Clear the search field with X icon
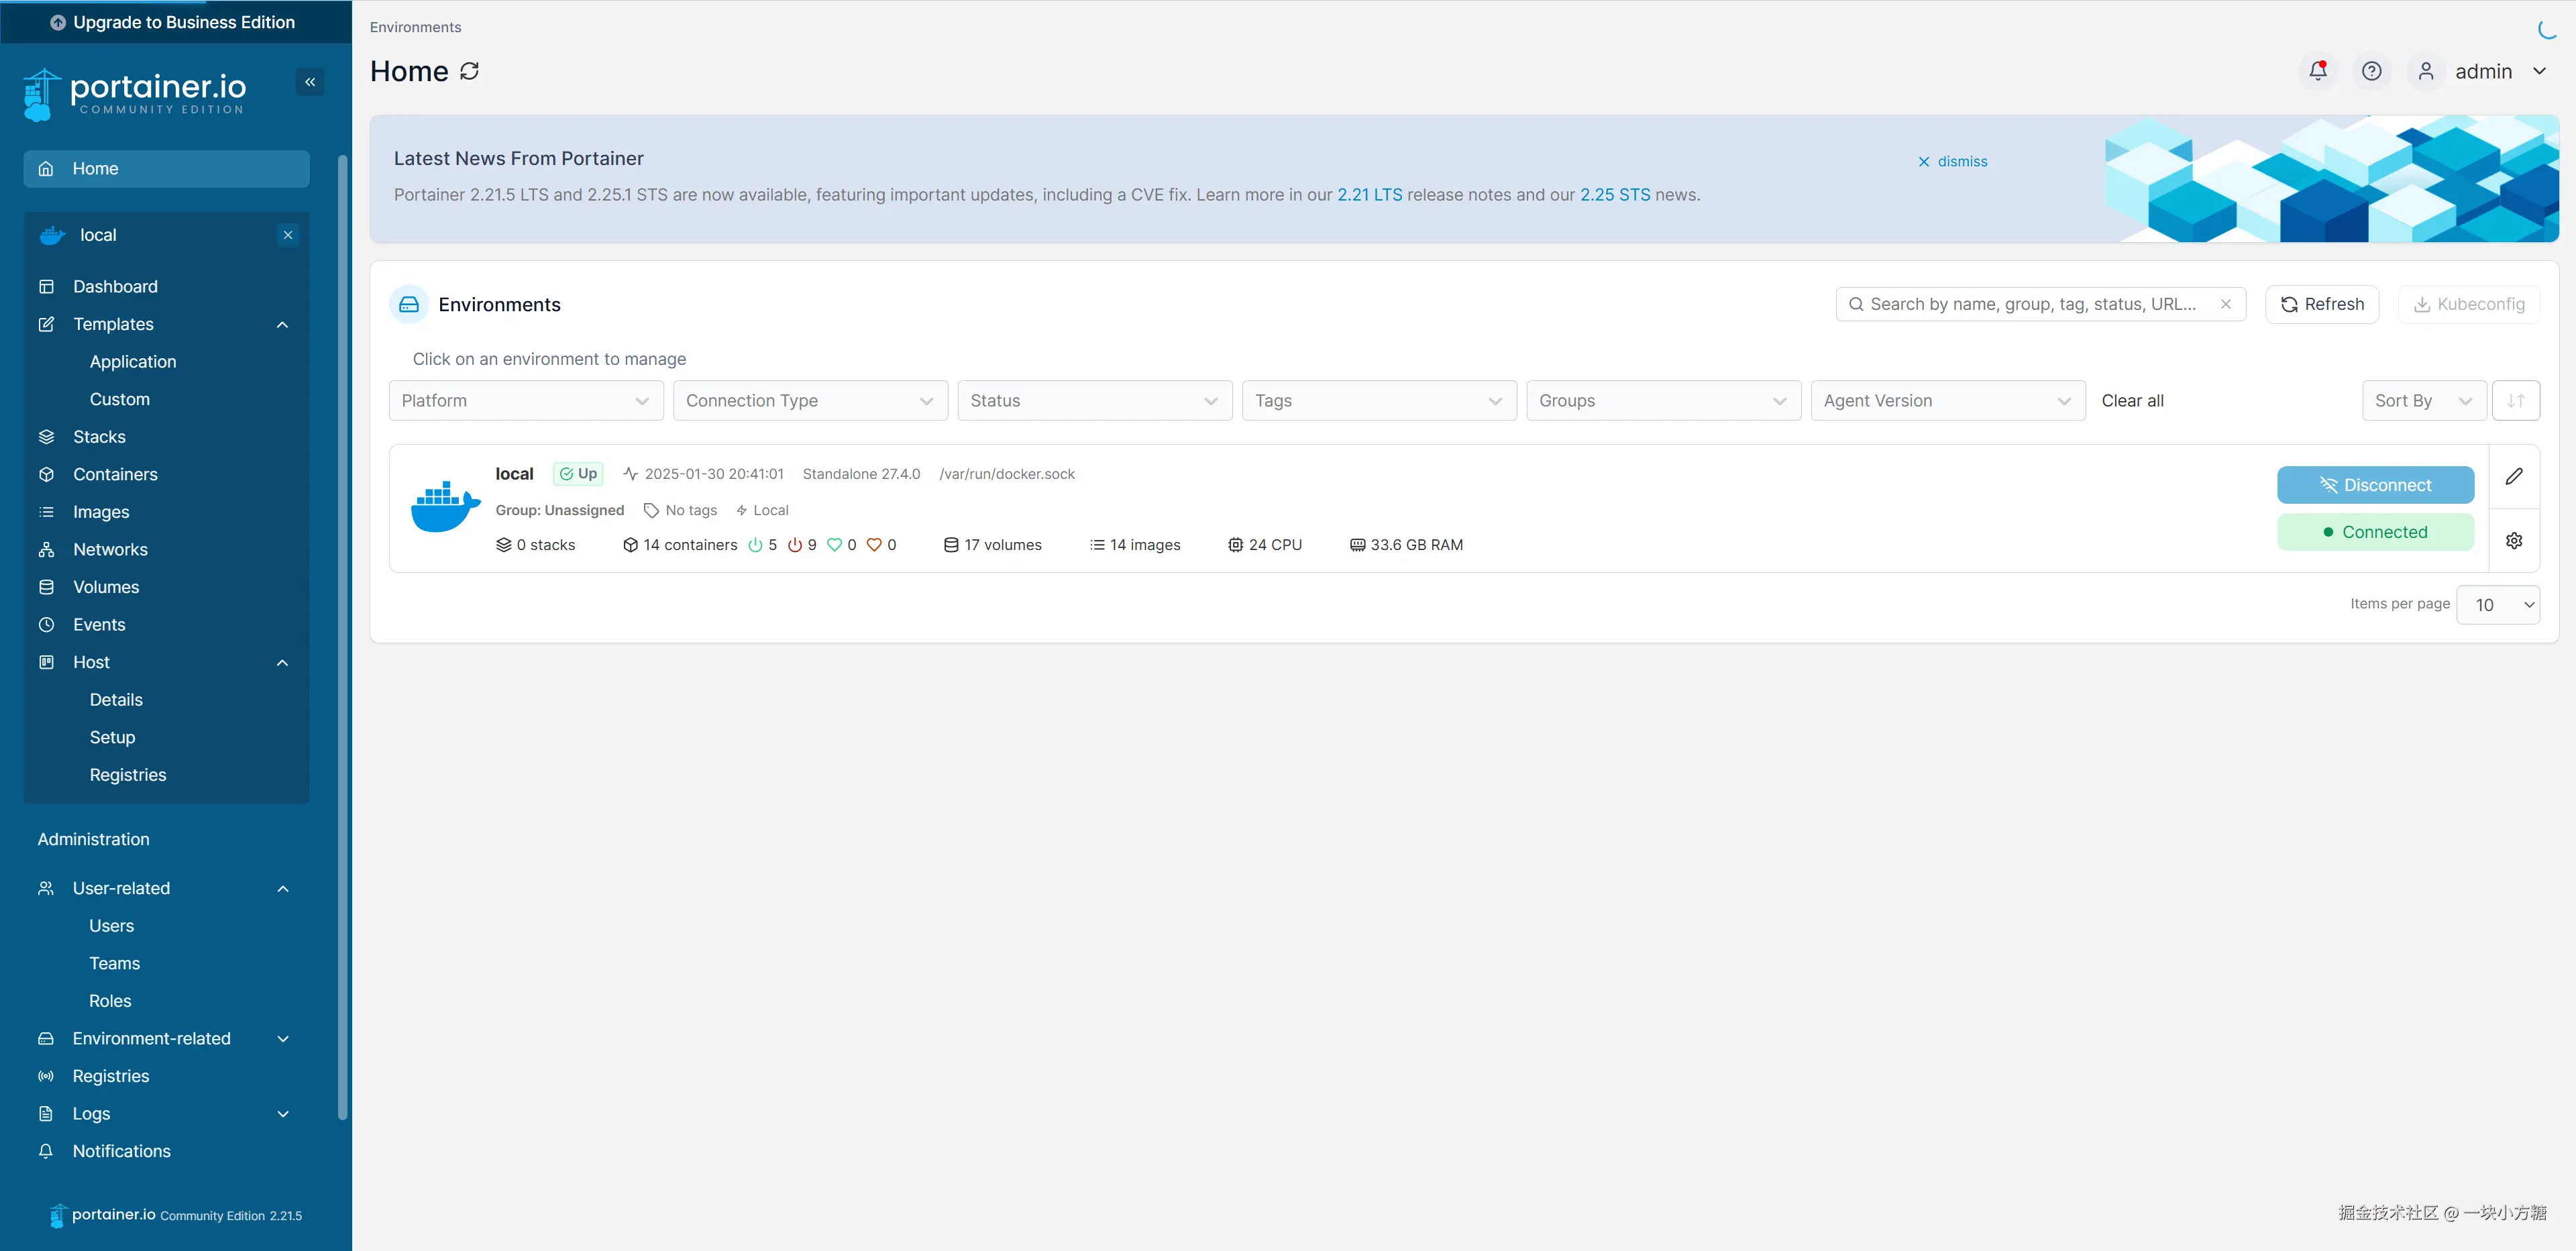This screenshot has height=1251, width=2576. pos(2225,304)
